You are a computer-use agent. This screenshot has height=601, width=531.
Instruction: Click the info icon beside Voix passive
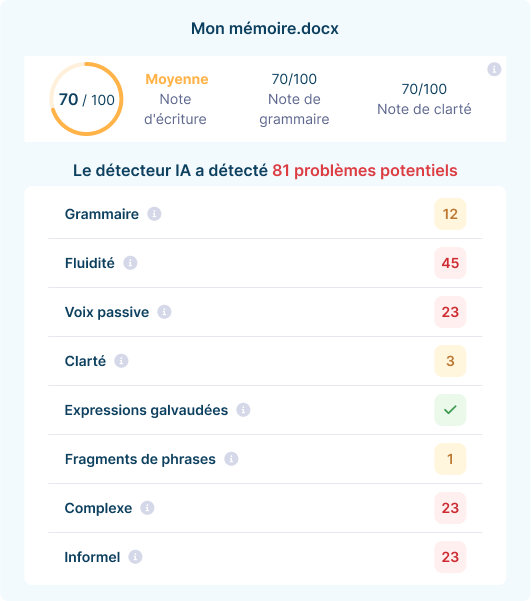[164, 312]
